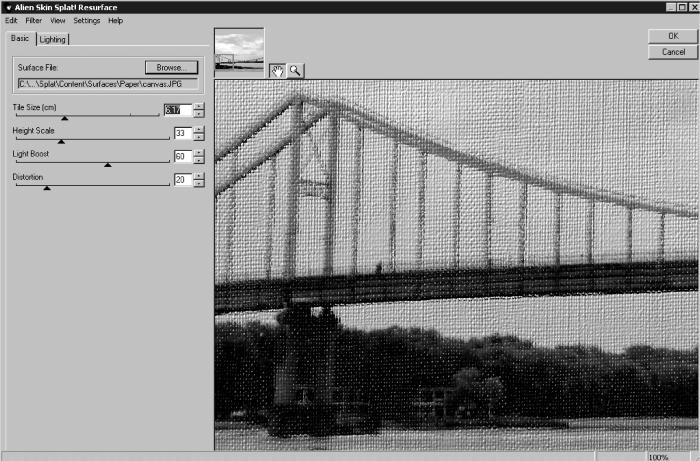Increase Tile Size with up arrow
The width and height of the screenshot is (700, 461).
[199, 106]
